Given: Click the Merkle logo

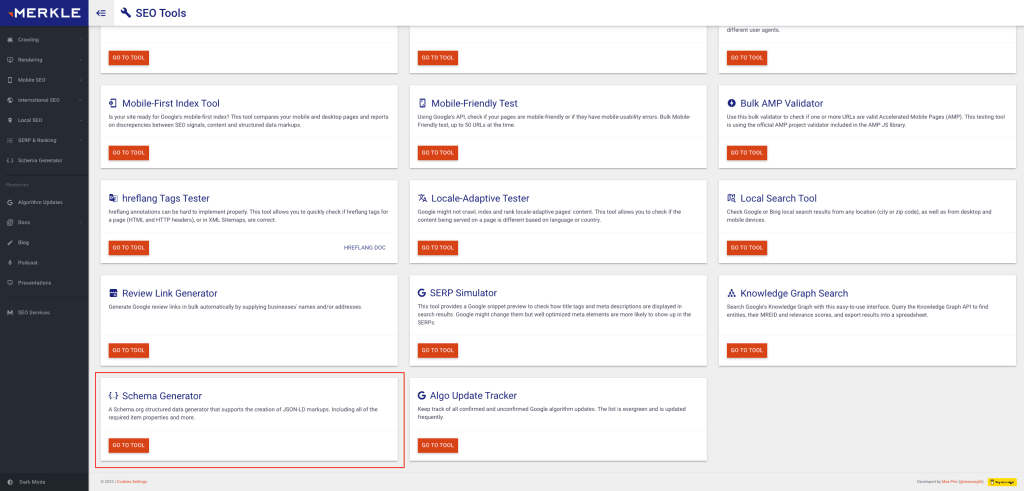Looking at the screenshot, I should pyautogui.click(x=44, y=12).
